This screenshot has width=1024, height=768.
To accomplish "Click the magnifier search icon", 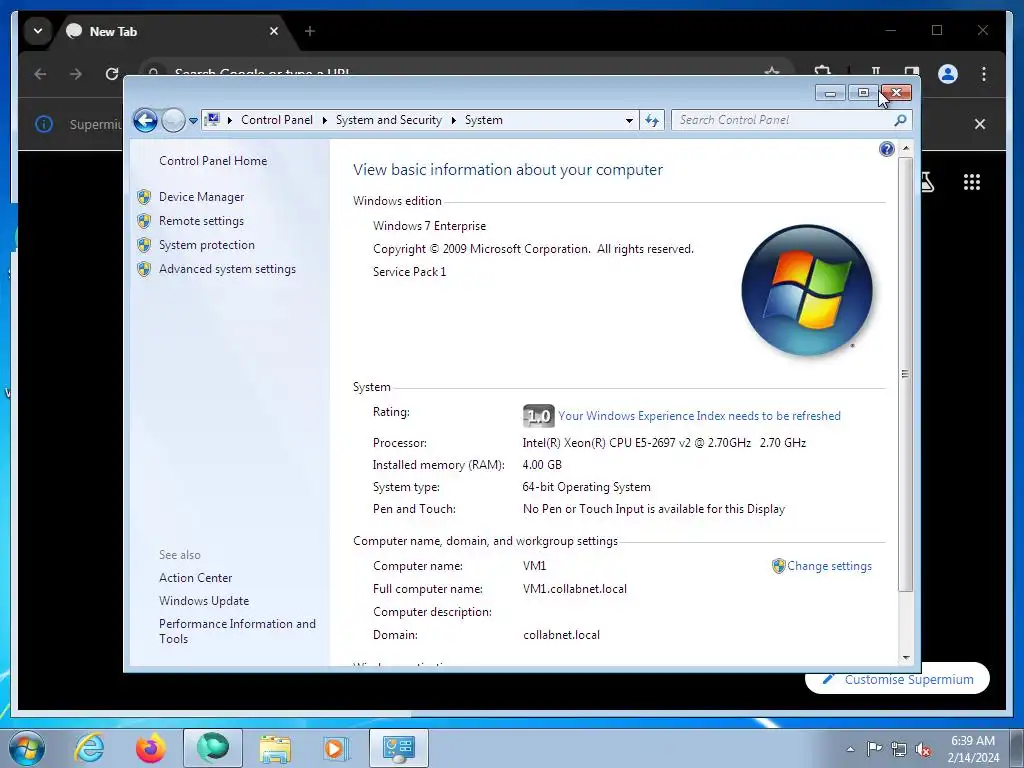I will pos(901,120).
